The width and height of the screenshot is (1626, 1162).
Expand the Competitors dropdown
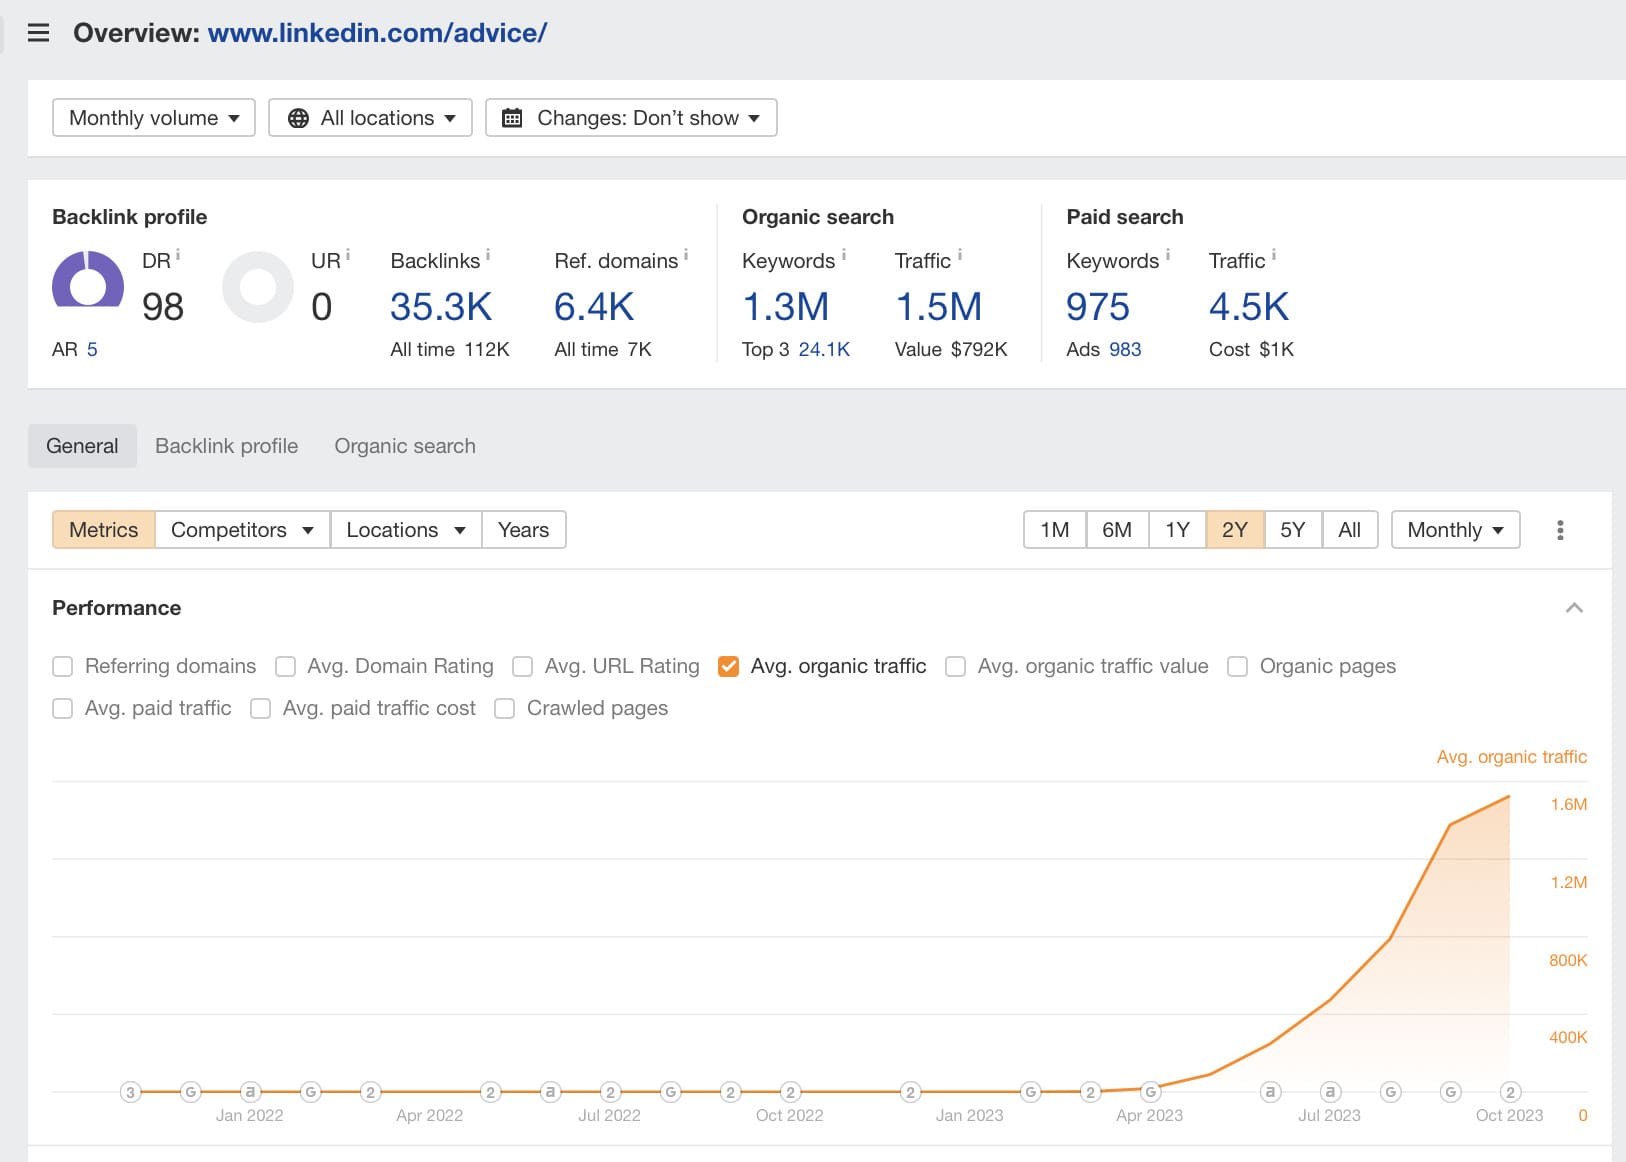tap(242, 530)
